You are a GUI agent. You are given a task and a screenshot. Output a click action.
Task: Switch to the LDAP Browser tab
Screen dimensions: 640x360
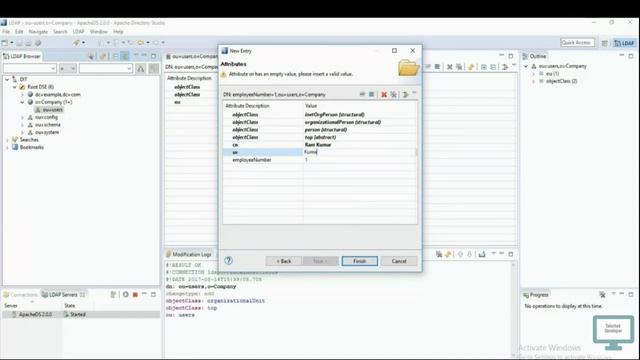click(22, 56)
